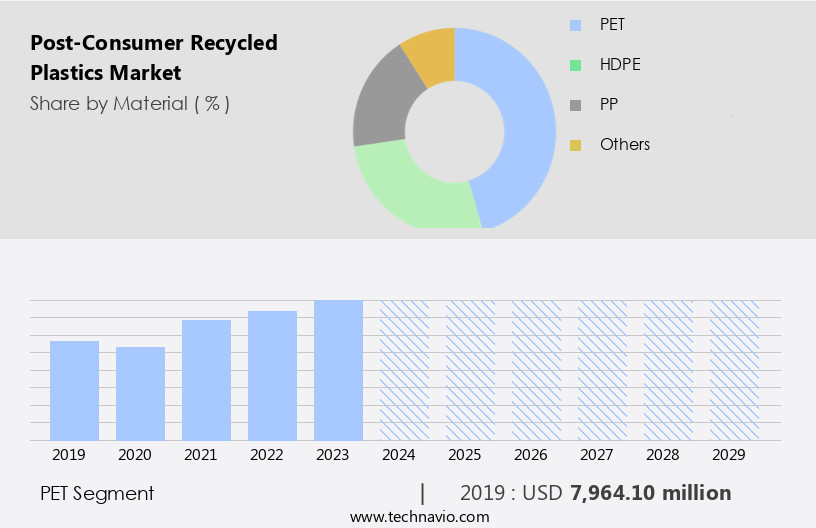Click the 2021 bar
816x528 pixels.
[206, 380]
